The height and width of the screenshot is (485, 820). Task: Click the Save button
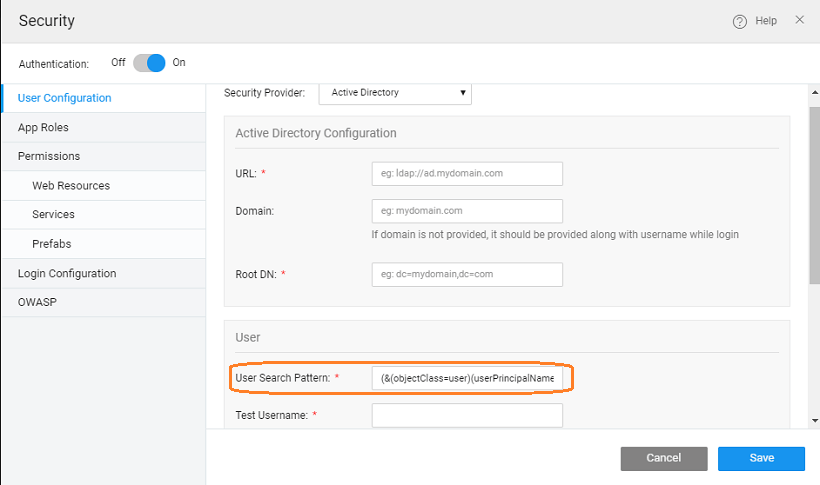point(761,458)
